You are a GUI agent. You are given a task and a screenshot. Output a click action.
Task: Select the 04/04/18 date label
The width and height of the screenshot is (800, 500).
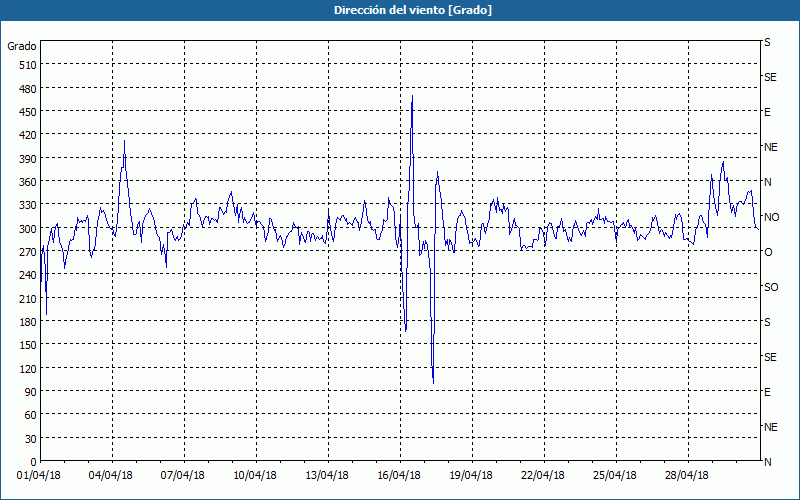pos(110,476)
